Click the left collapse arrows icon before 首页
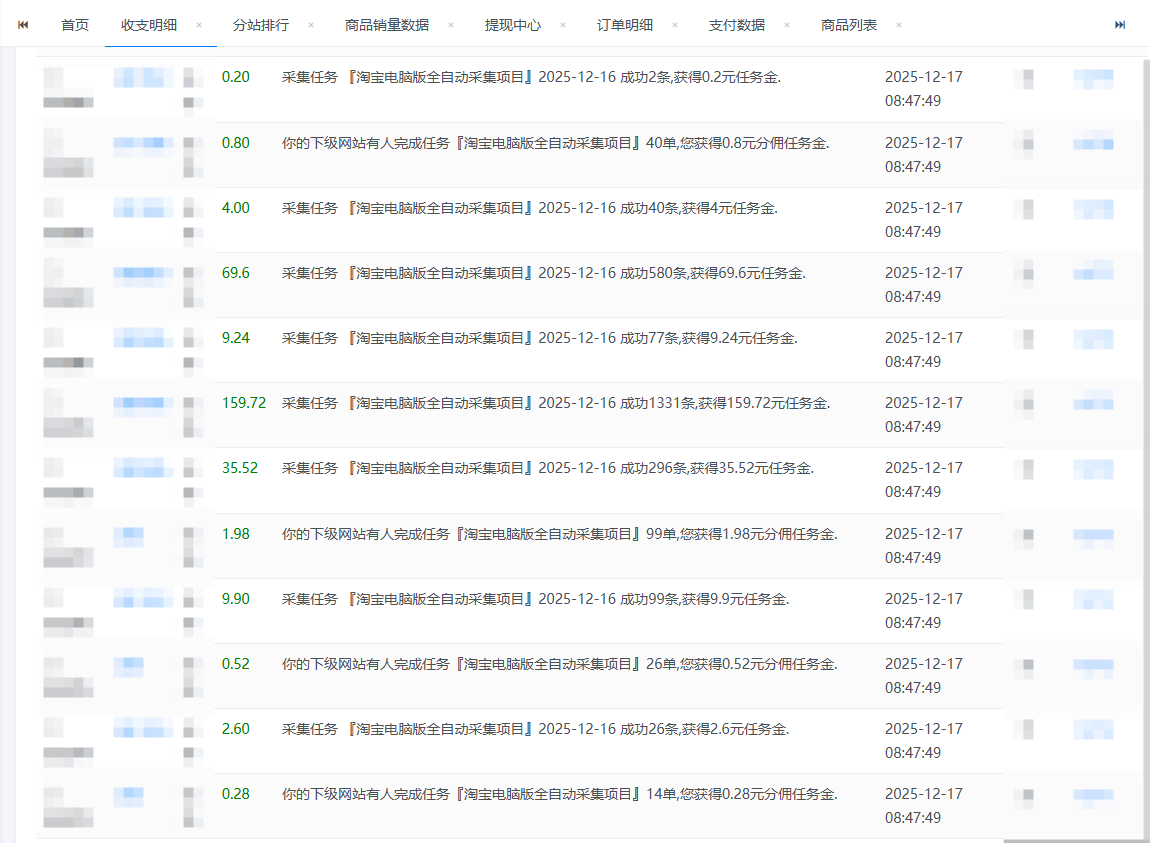 click(22, 23)
